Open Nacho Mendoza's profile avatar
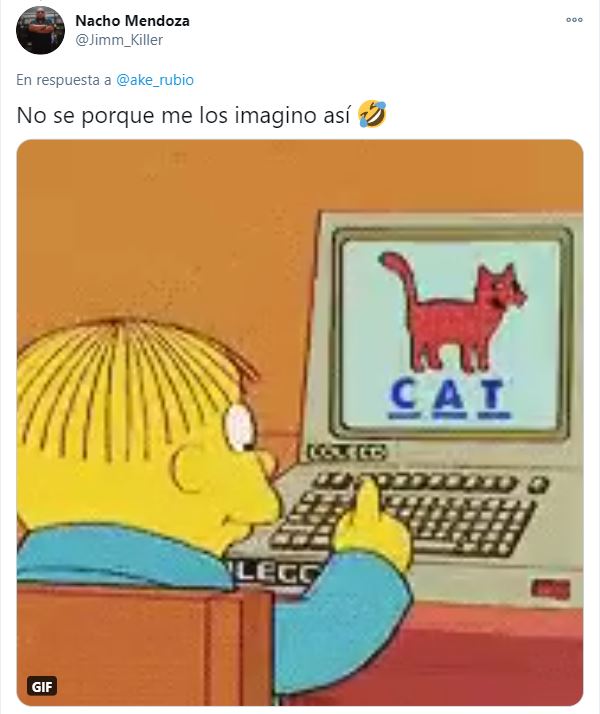Viewport: 600px width, 714px height. 40,30
